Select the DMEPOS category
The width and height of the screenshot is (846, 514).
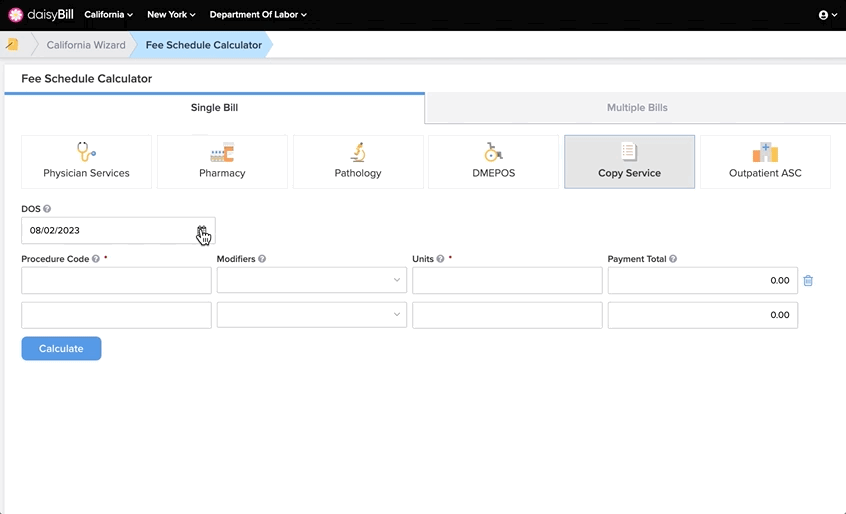[x=494, y=162]
